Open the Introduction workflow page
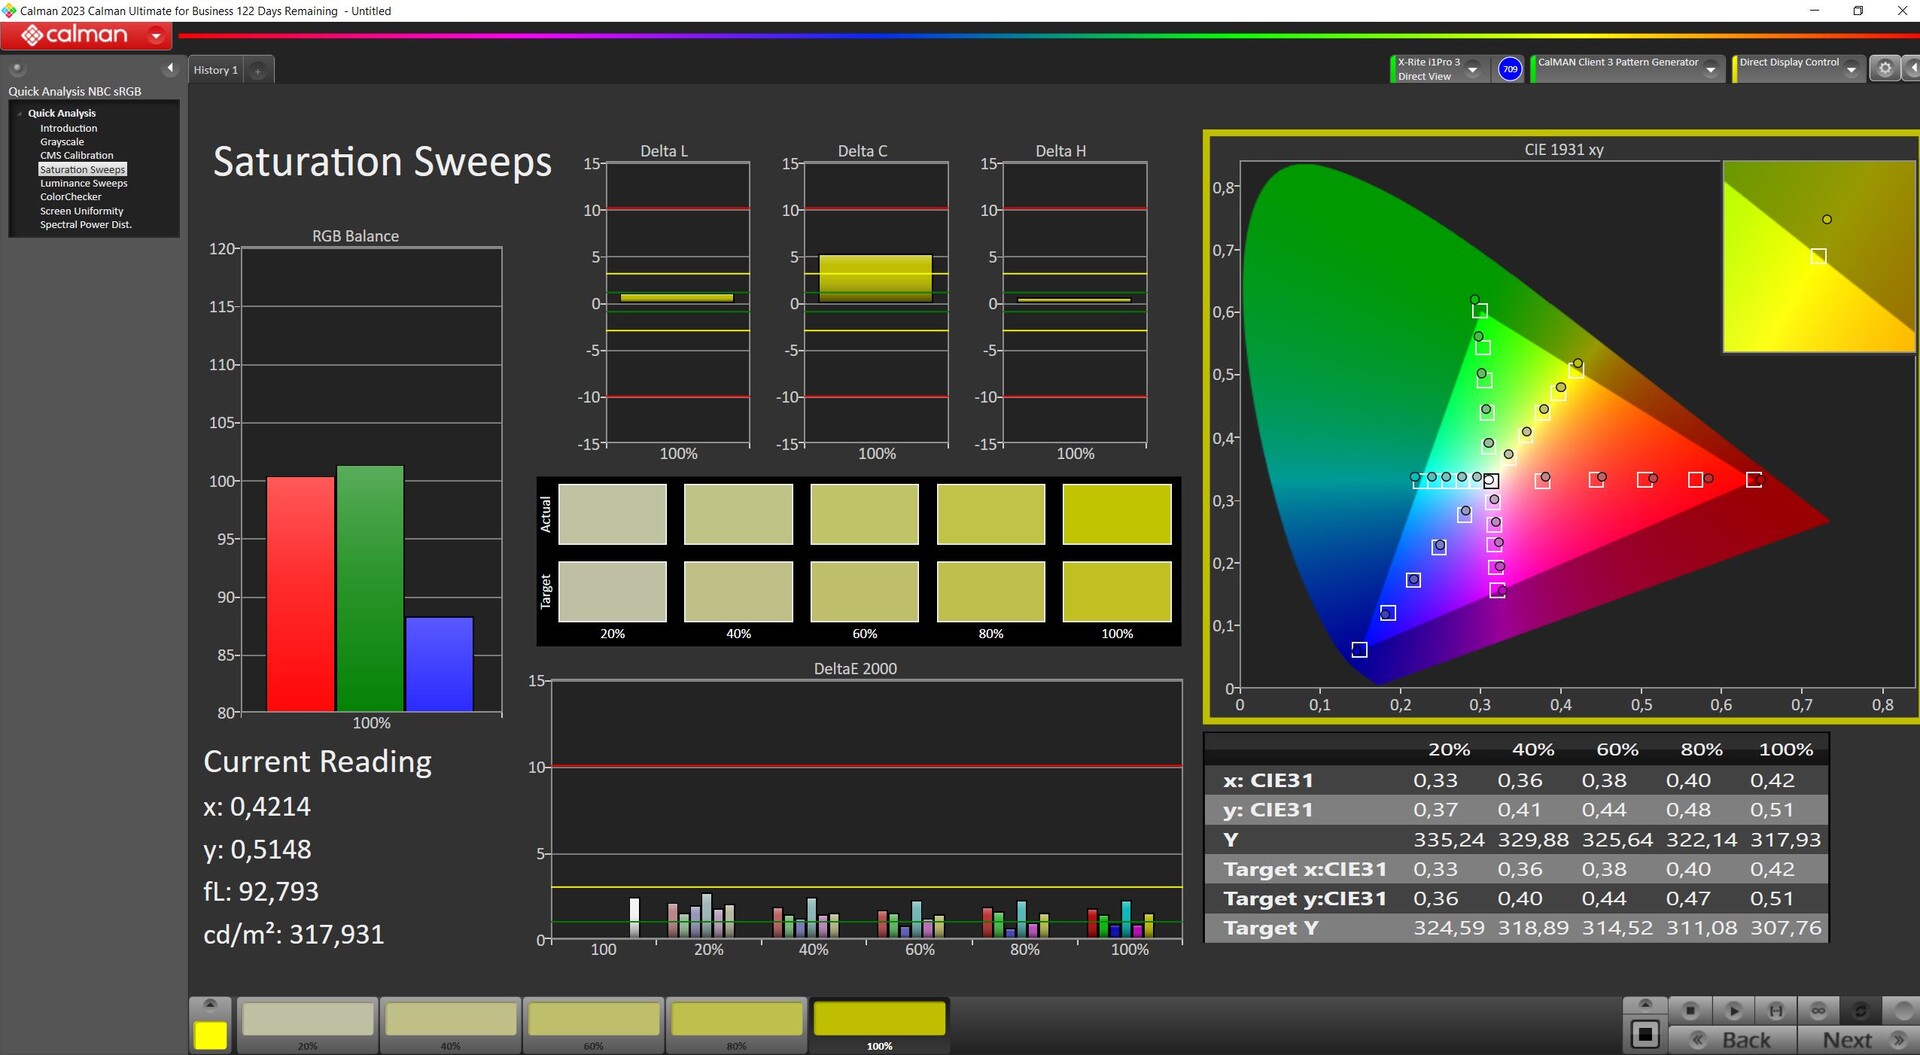This screenshot has width=1920, height=1055. (x=68, y=128)
